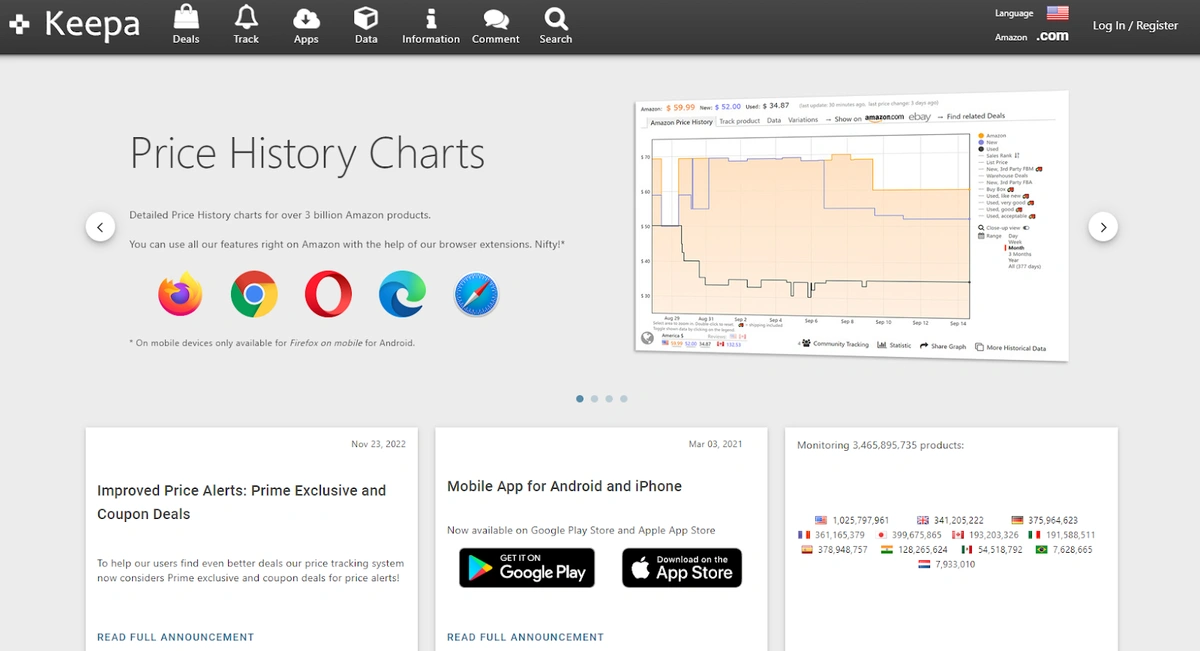Click the Firefox browser extension icon

click(180, 294)
